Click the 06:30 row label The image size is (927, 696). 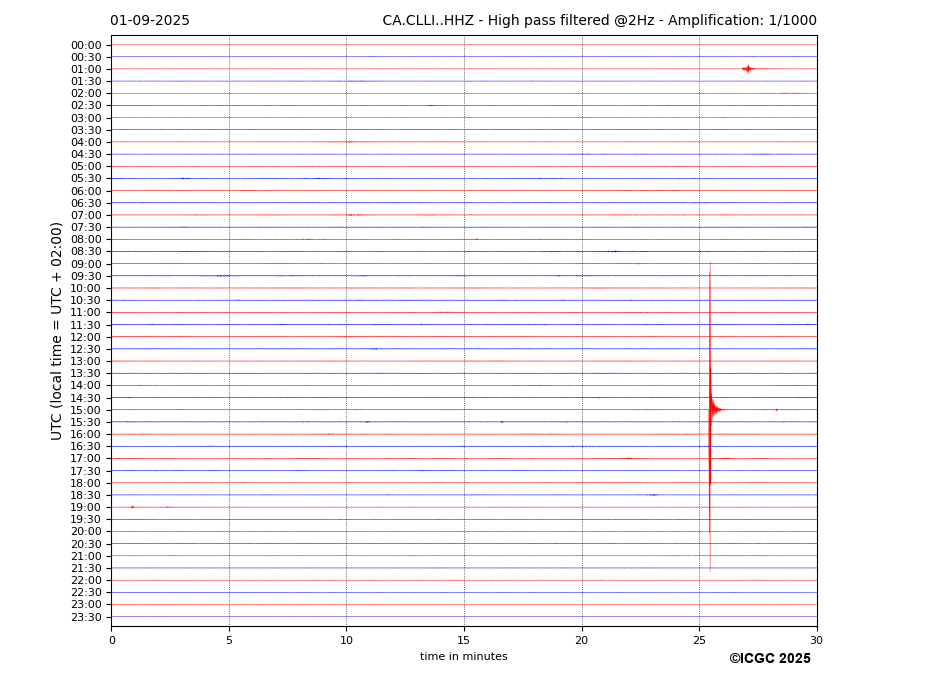pyautogui.click(x=86, y=203)
